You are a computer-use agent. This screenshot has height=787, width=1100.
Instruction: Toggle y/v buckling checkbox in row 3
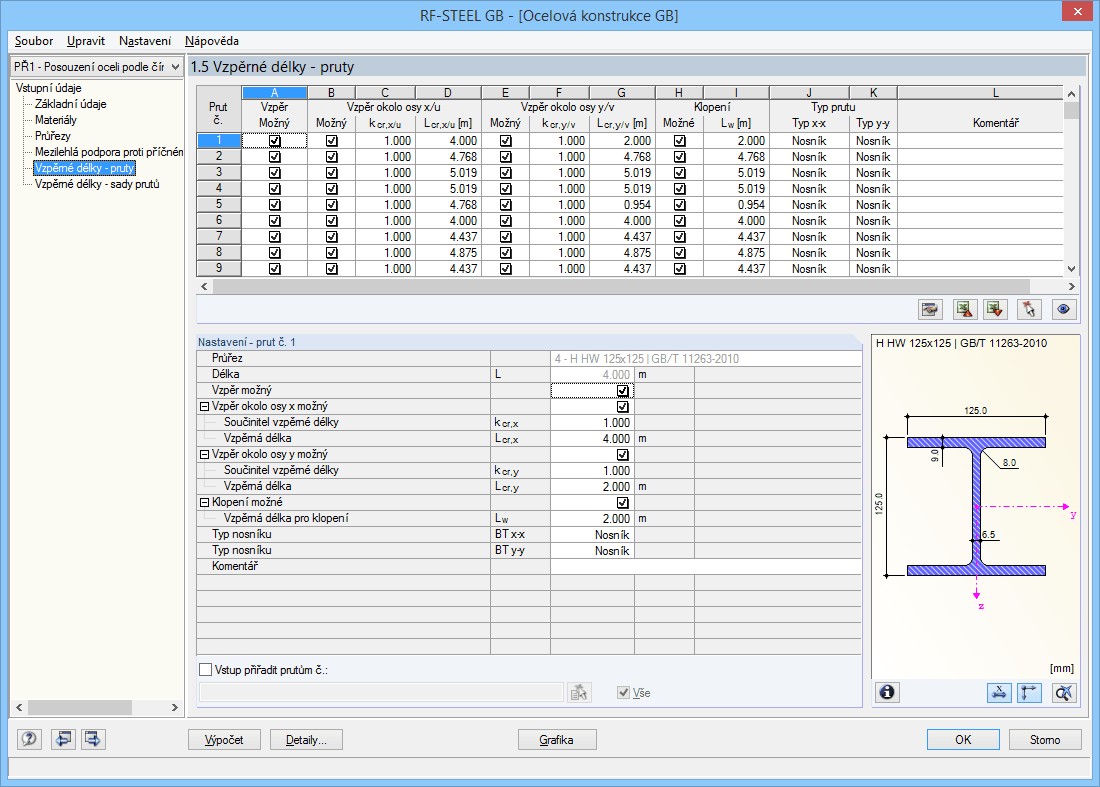(506, 173)
